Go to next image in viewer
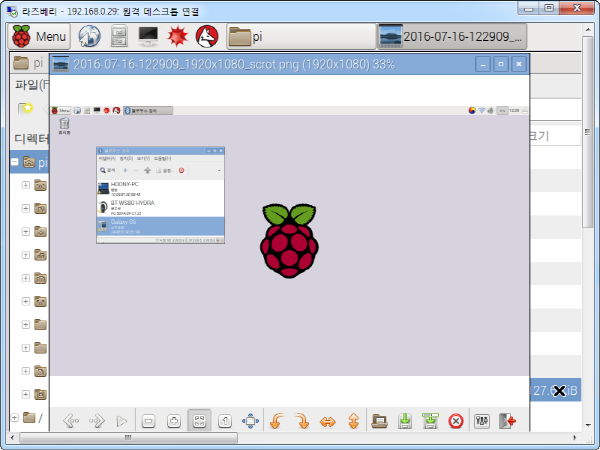The height and width of the screenshot is (450, 600). click(x=96, y=421)
